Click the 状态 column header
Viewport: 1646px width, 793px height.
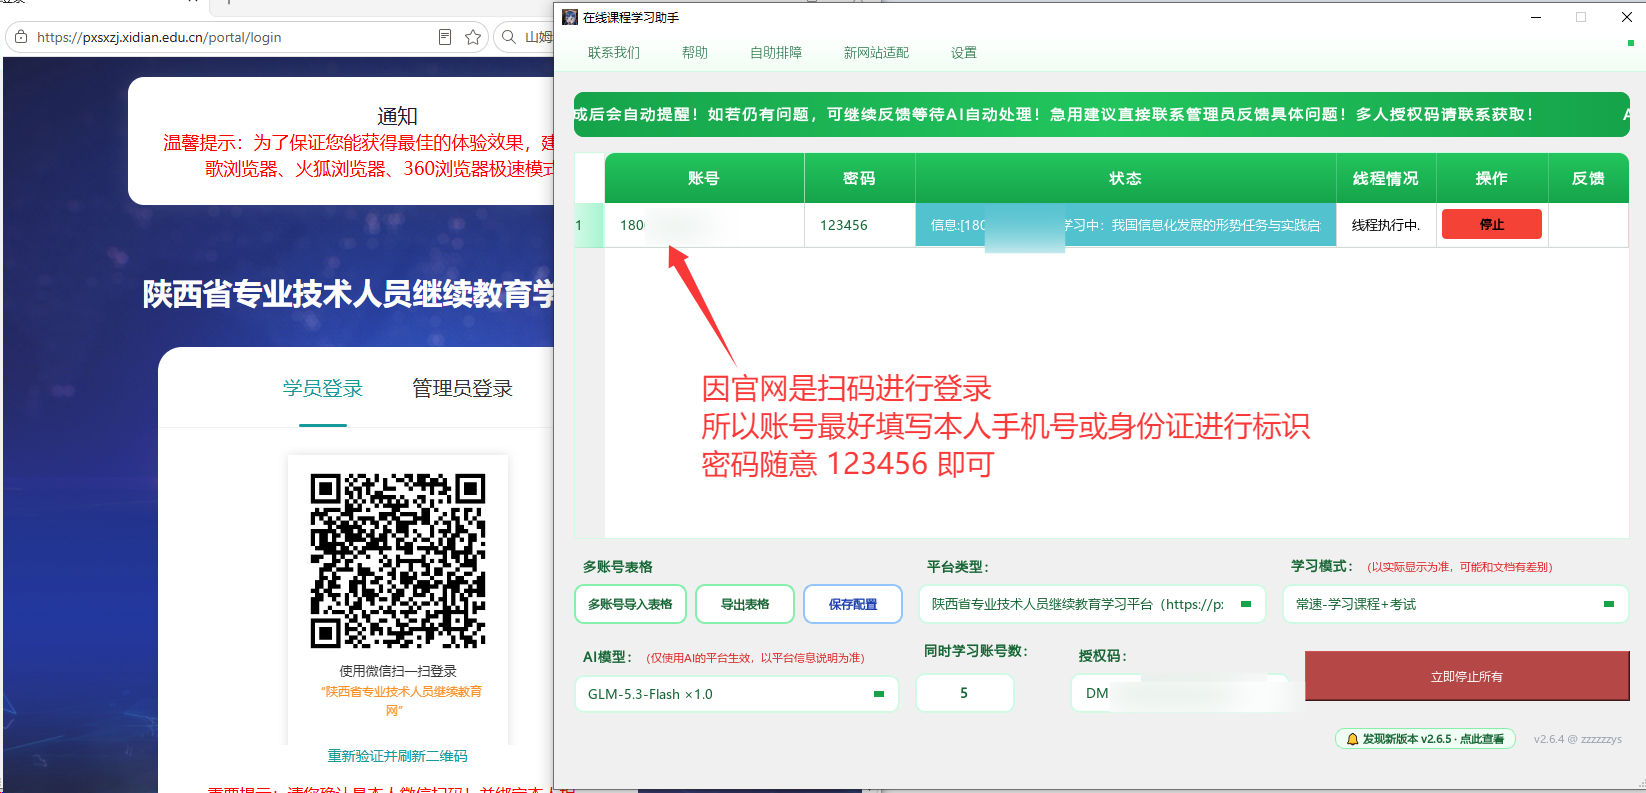pos(1125,178)
